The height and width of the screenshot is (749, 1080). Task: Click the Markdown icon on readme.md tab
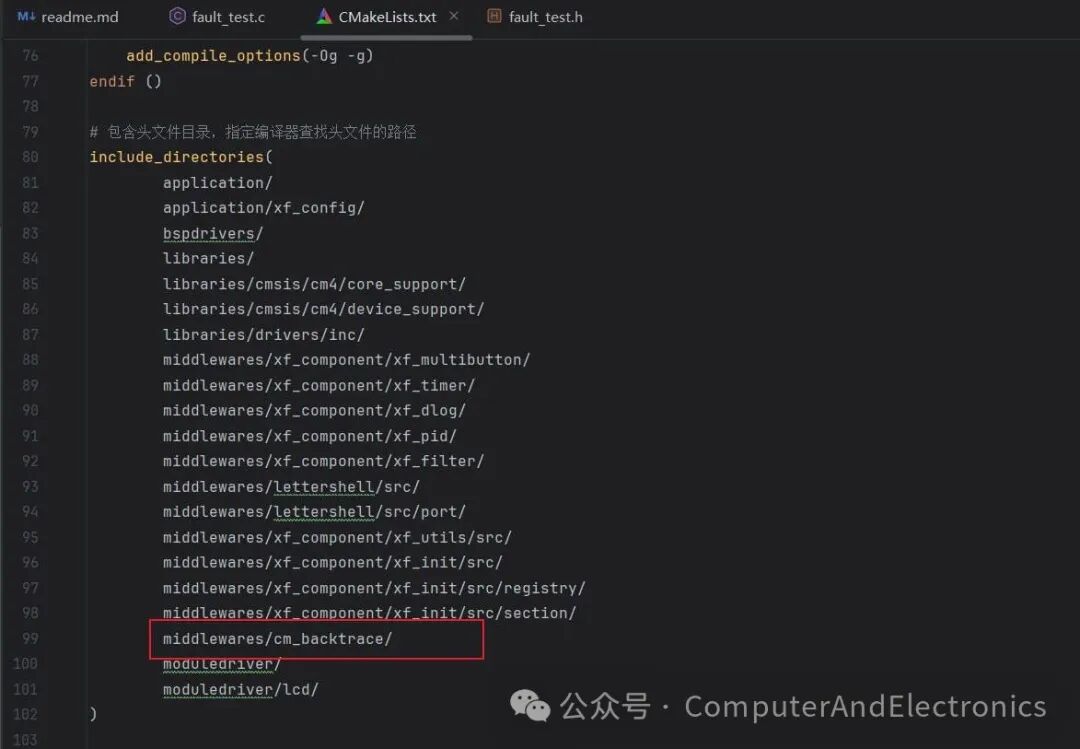tap(25, 16)
